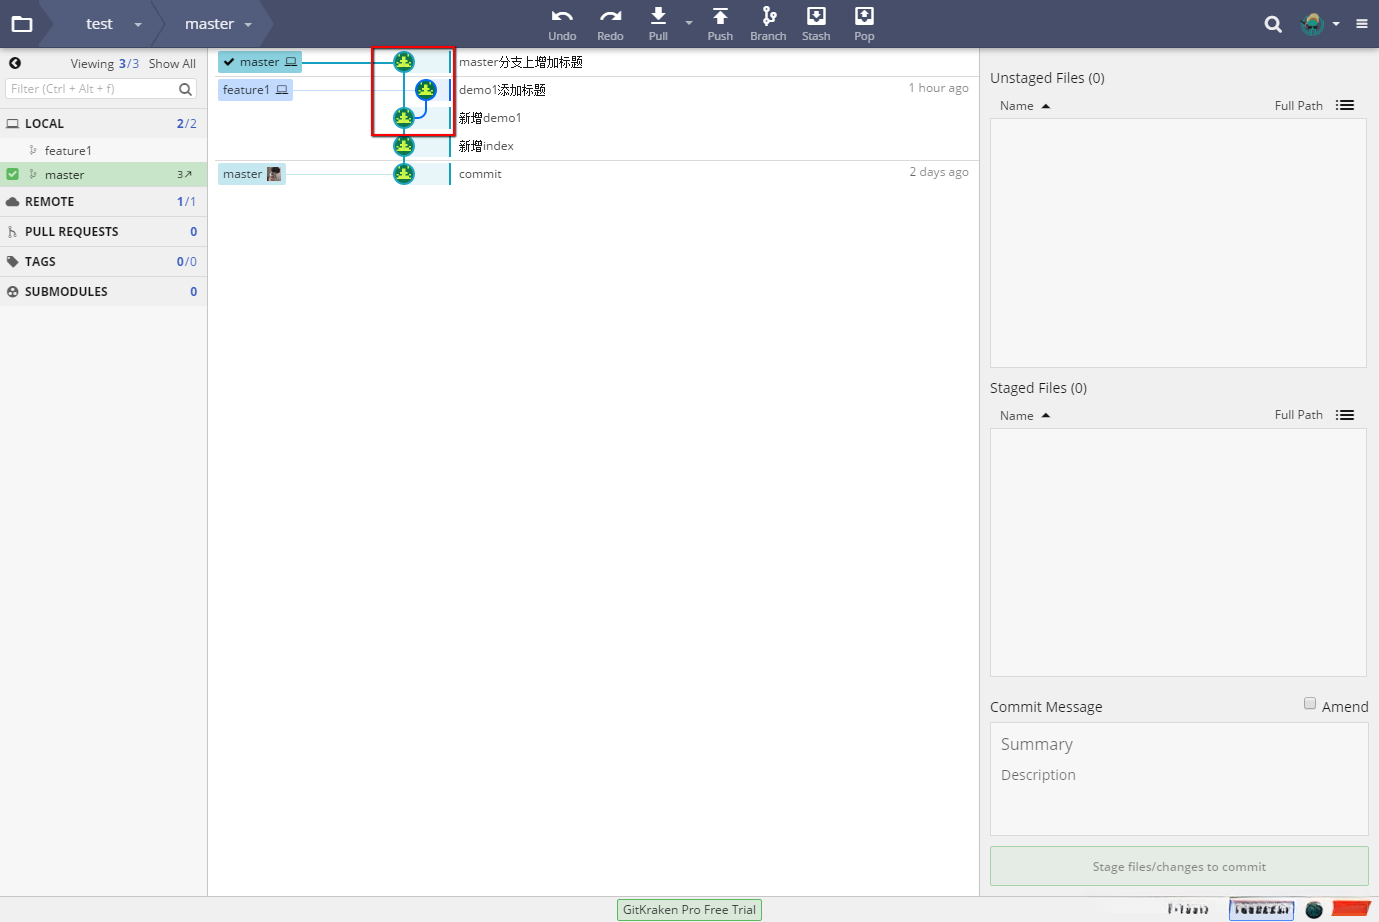The image size is (1379, 922).
Task: Switch Unstaged Files view with the list icon
Action: tap(1345, 105)
